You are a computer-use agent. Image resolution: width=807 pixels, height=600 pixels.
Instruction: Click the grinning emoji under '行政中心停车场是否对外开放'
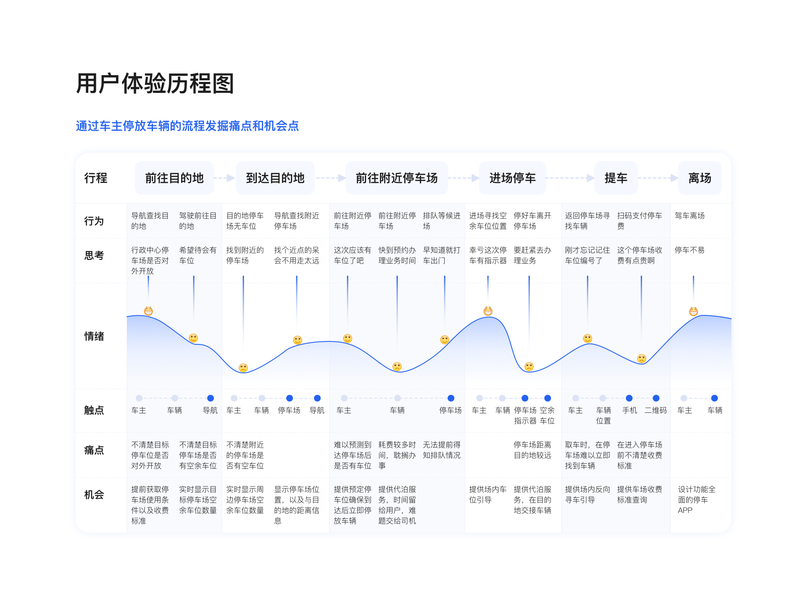(x=148, y=311)
